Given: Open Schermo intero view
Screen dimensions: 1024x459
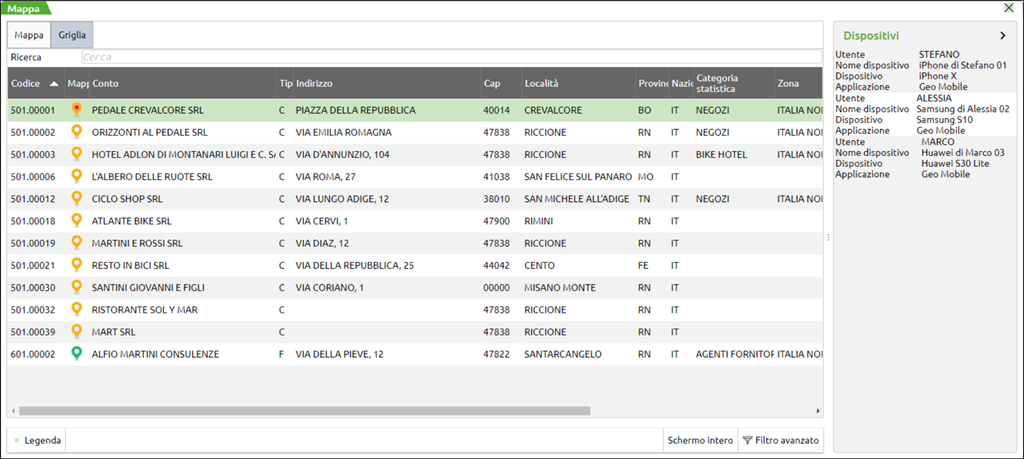Looking at the screenshot, I should point(700,440).
